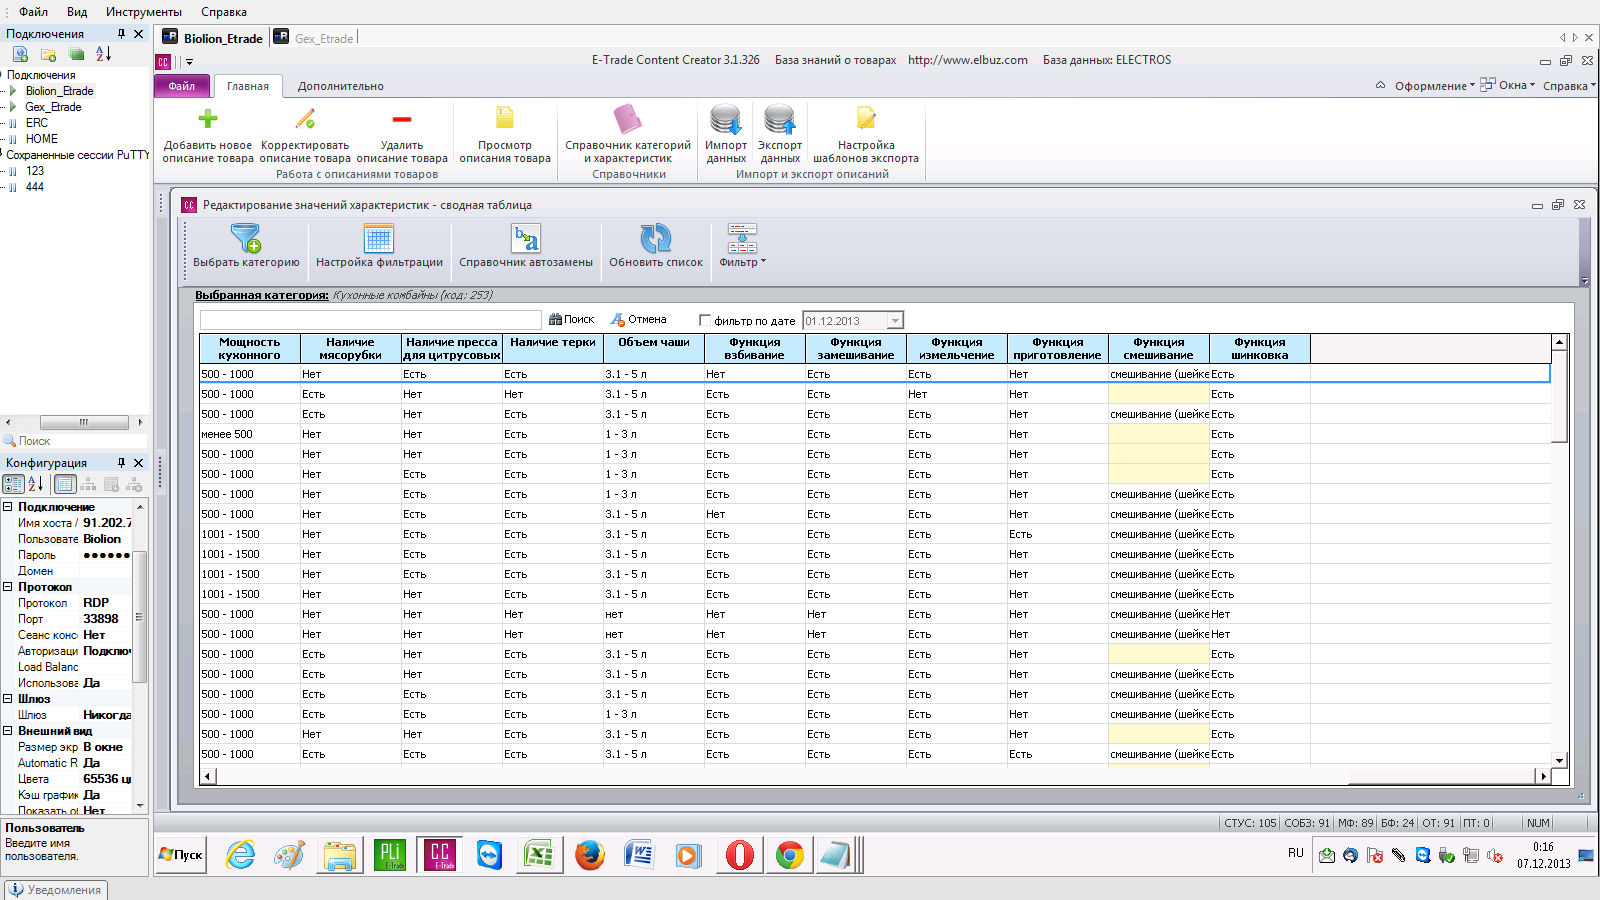1600x900 pixels.
Task: Collapse the Подключение section in Конфигурация
Action: 8,507
